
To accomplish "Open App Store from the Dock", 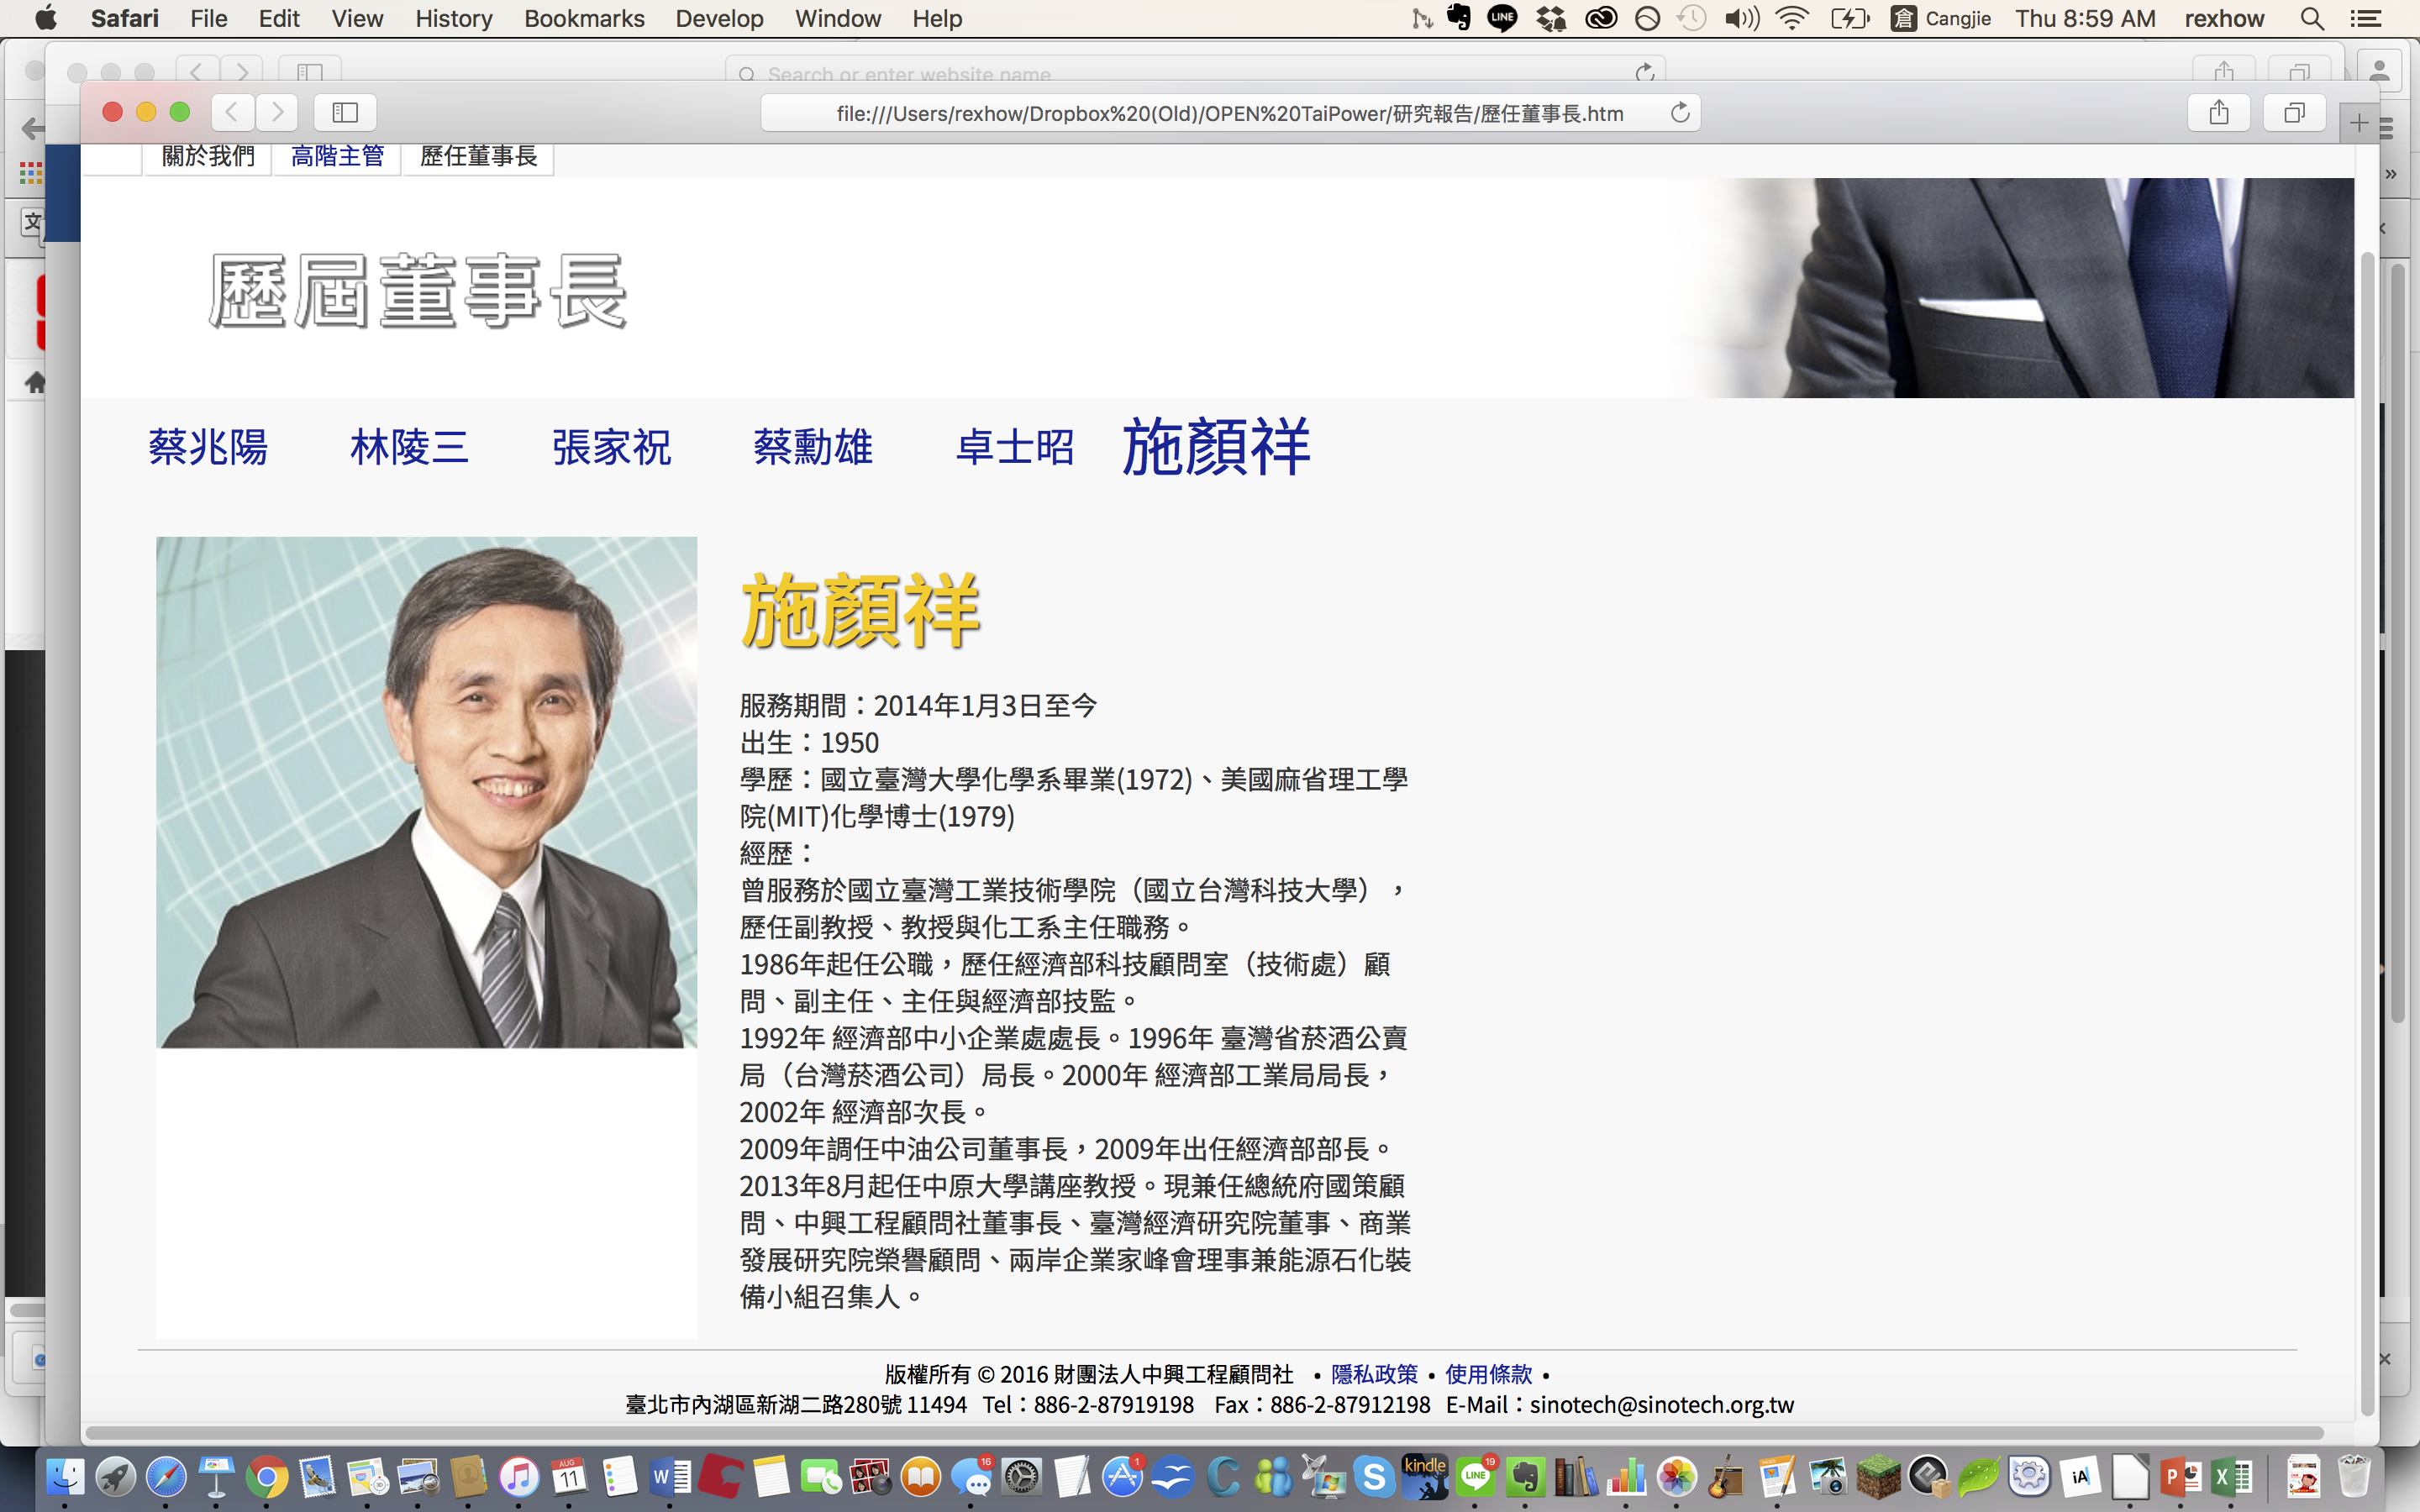I will [x=1123, y=1476].
